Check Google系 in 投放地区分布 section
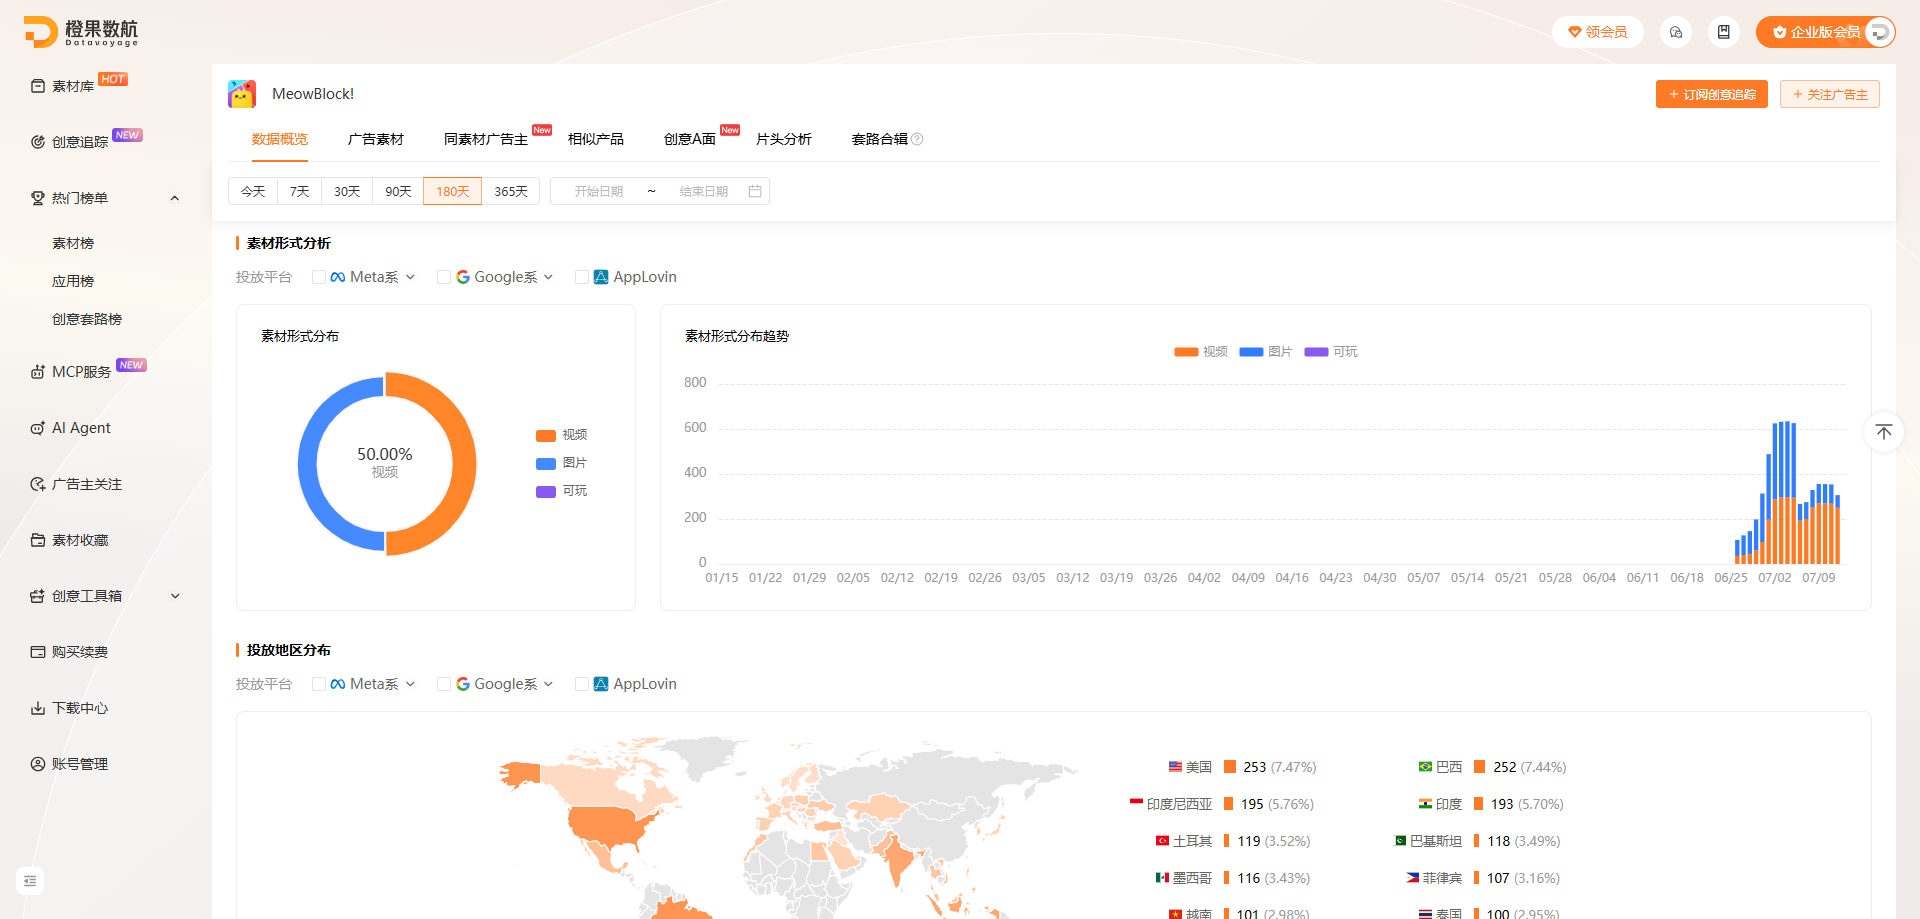Screen dimensions: 1920x919 tap(444, 684)
